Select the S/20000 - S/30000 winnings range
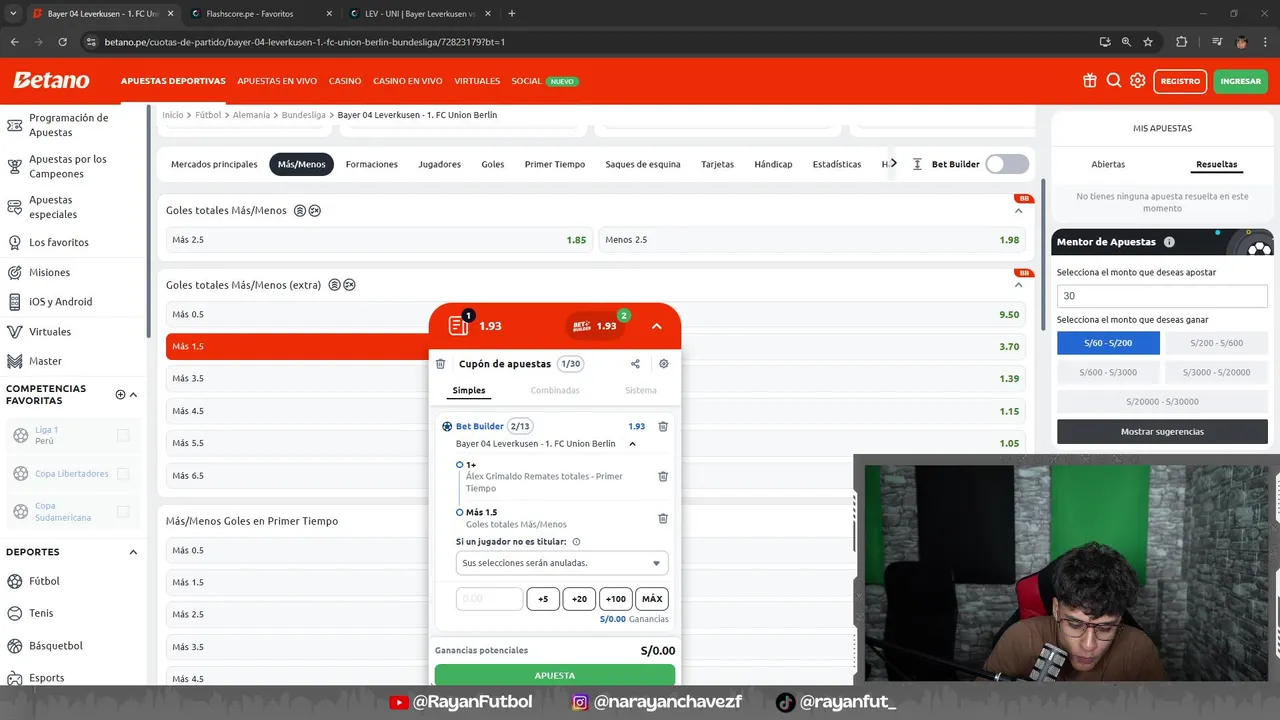 [1162, 401]
